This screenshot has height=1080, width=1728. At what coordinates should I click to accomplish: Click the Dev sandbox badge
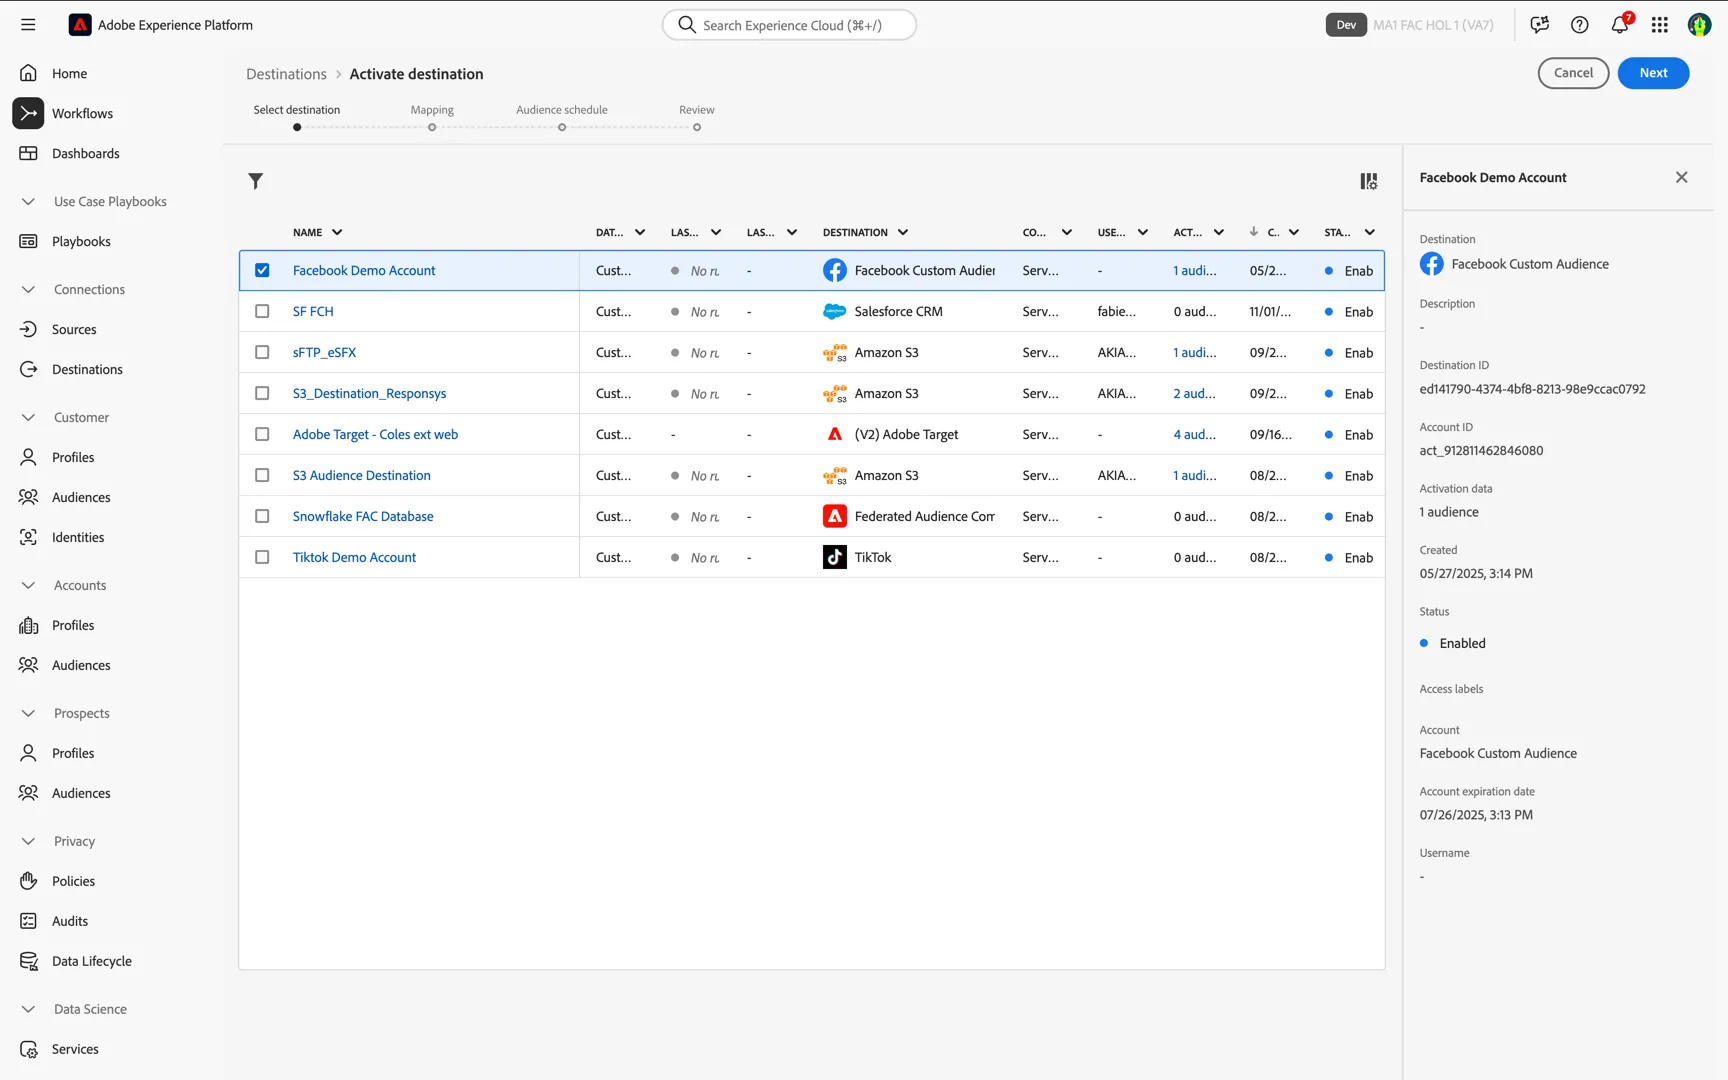coord(1346,25)
